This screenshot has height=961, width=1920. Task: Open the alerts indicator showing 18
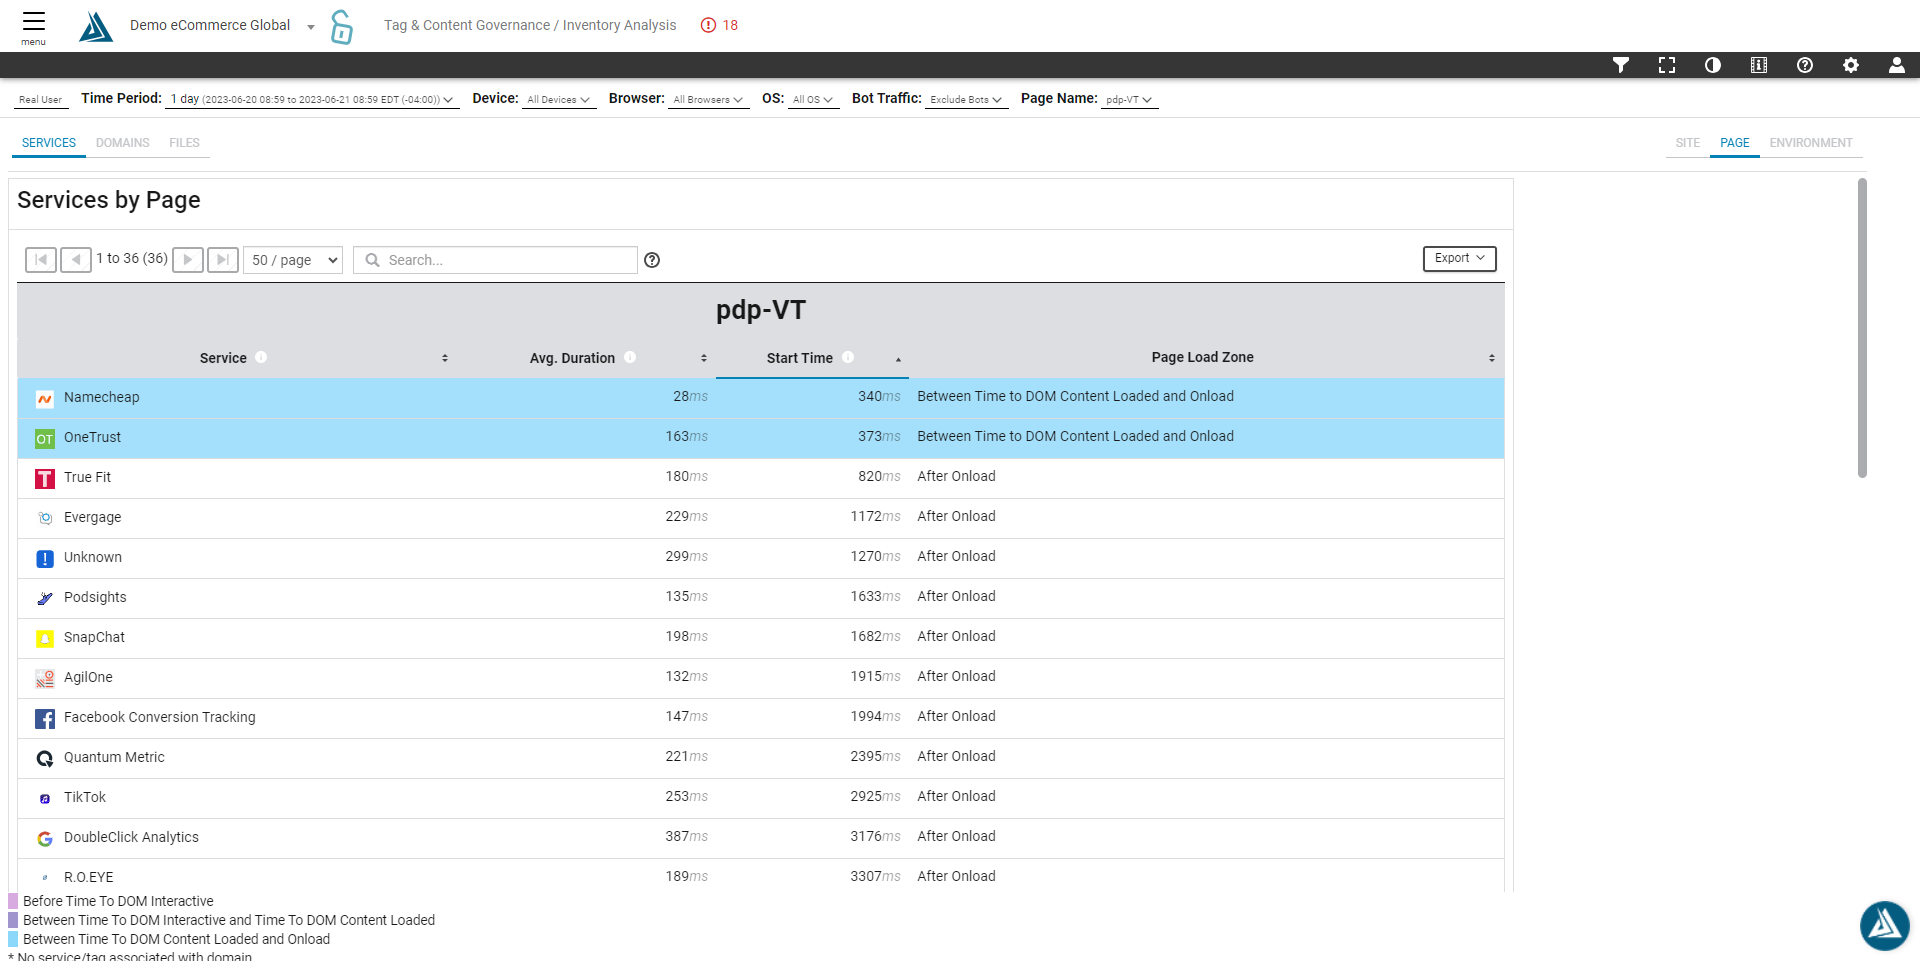click(x=720, y=25)
